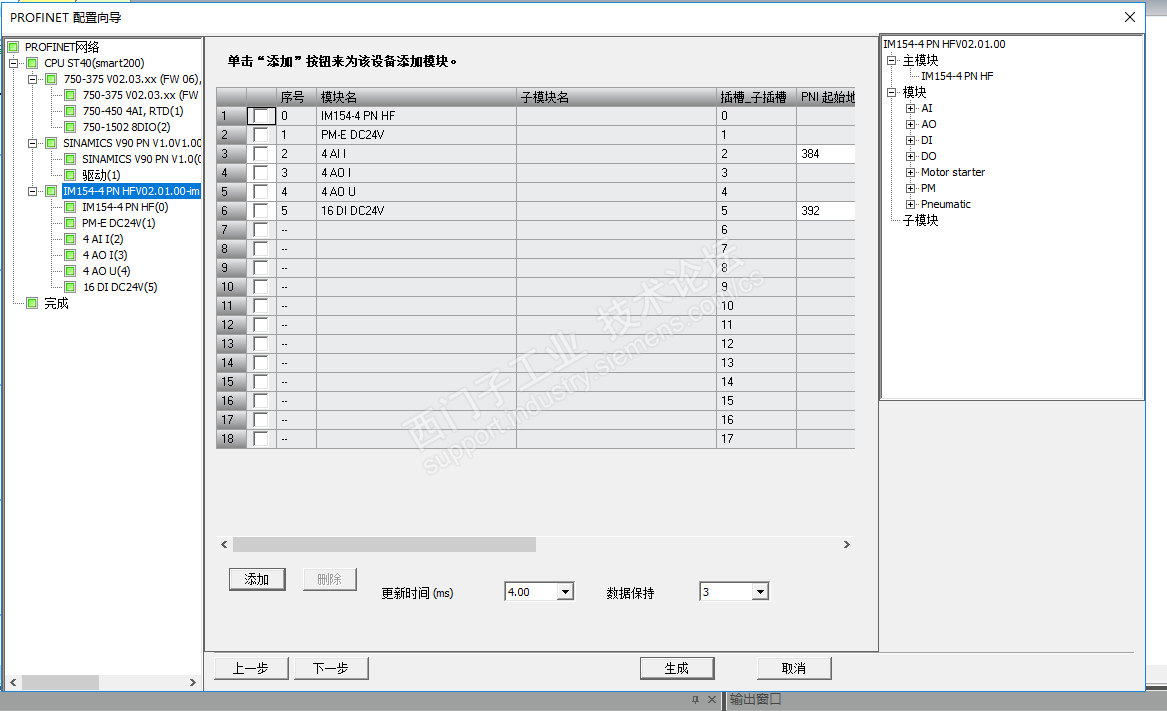Collapse the SINAMICS V90 PN tree node
Screen dimensions: 1167x711
tap(32, 143)
